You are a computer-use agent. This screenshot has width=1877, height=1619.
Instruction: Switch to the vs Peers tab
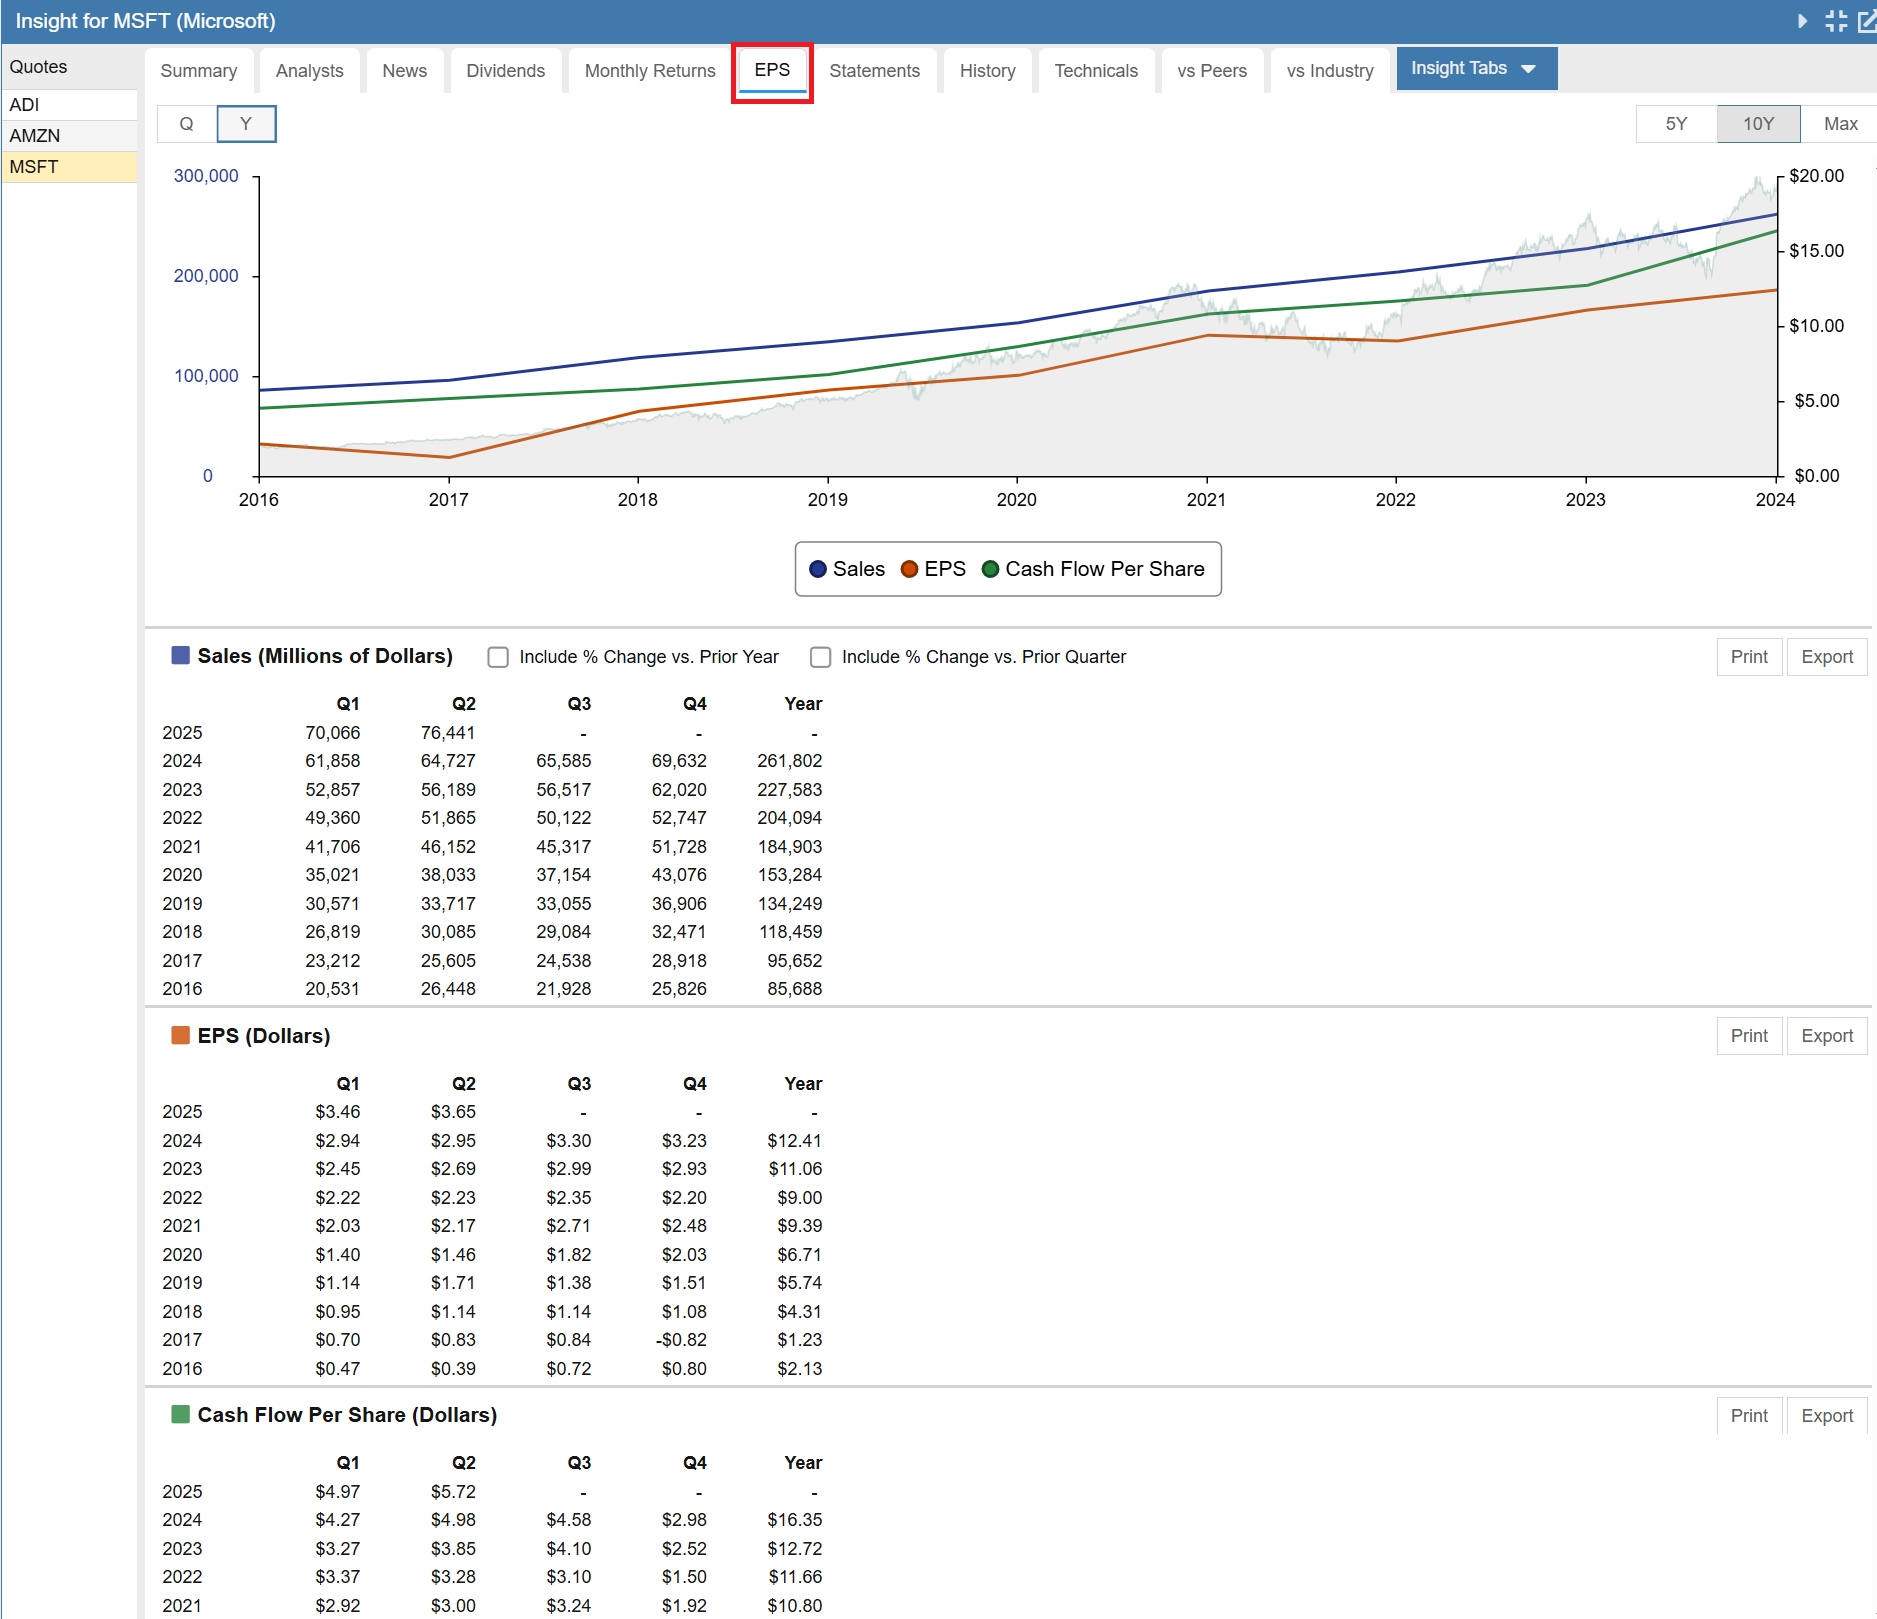point(1211,71)
